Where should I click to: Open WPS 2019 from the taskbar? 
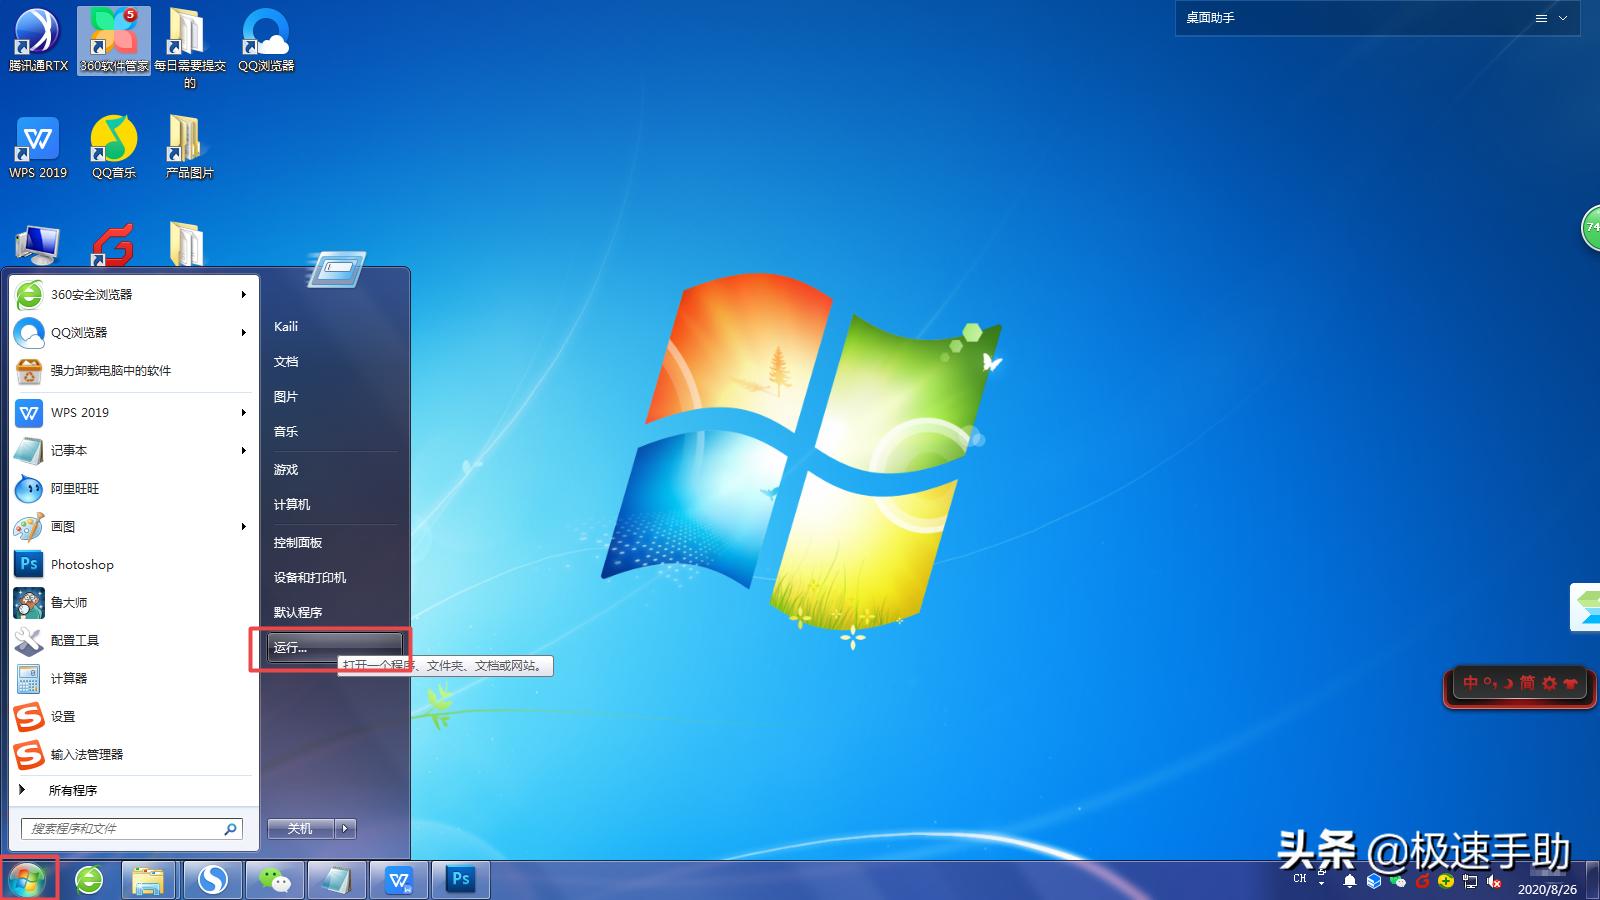[x=400, y=880]
